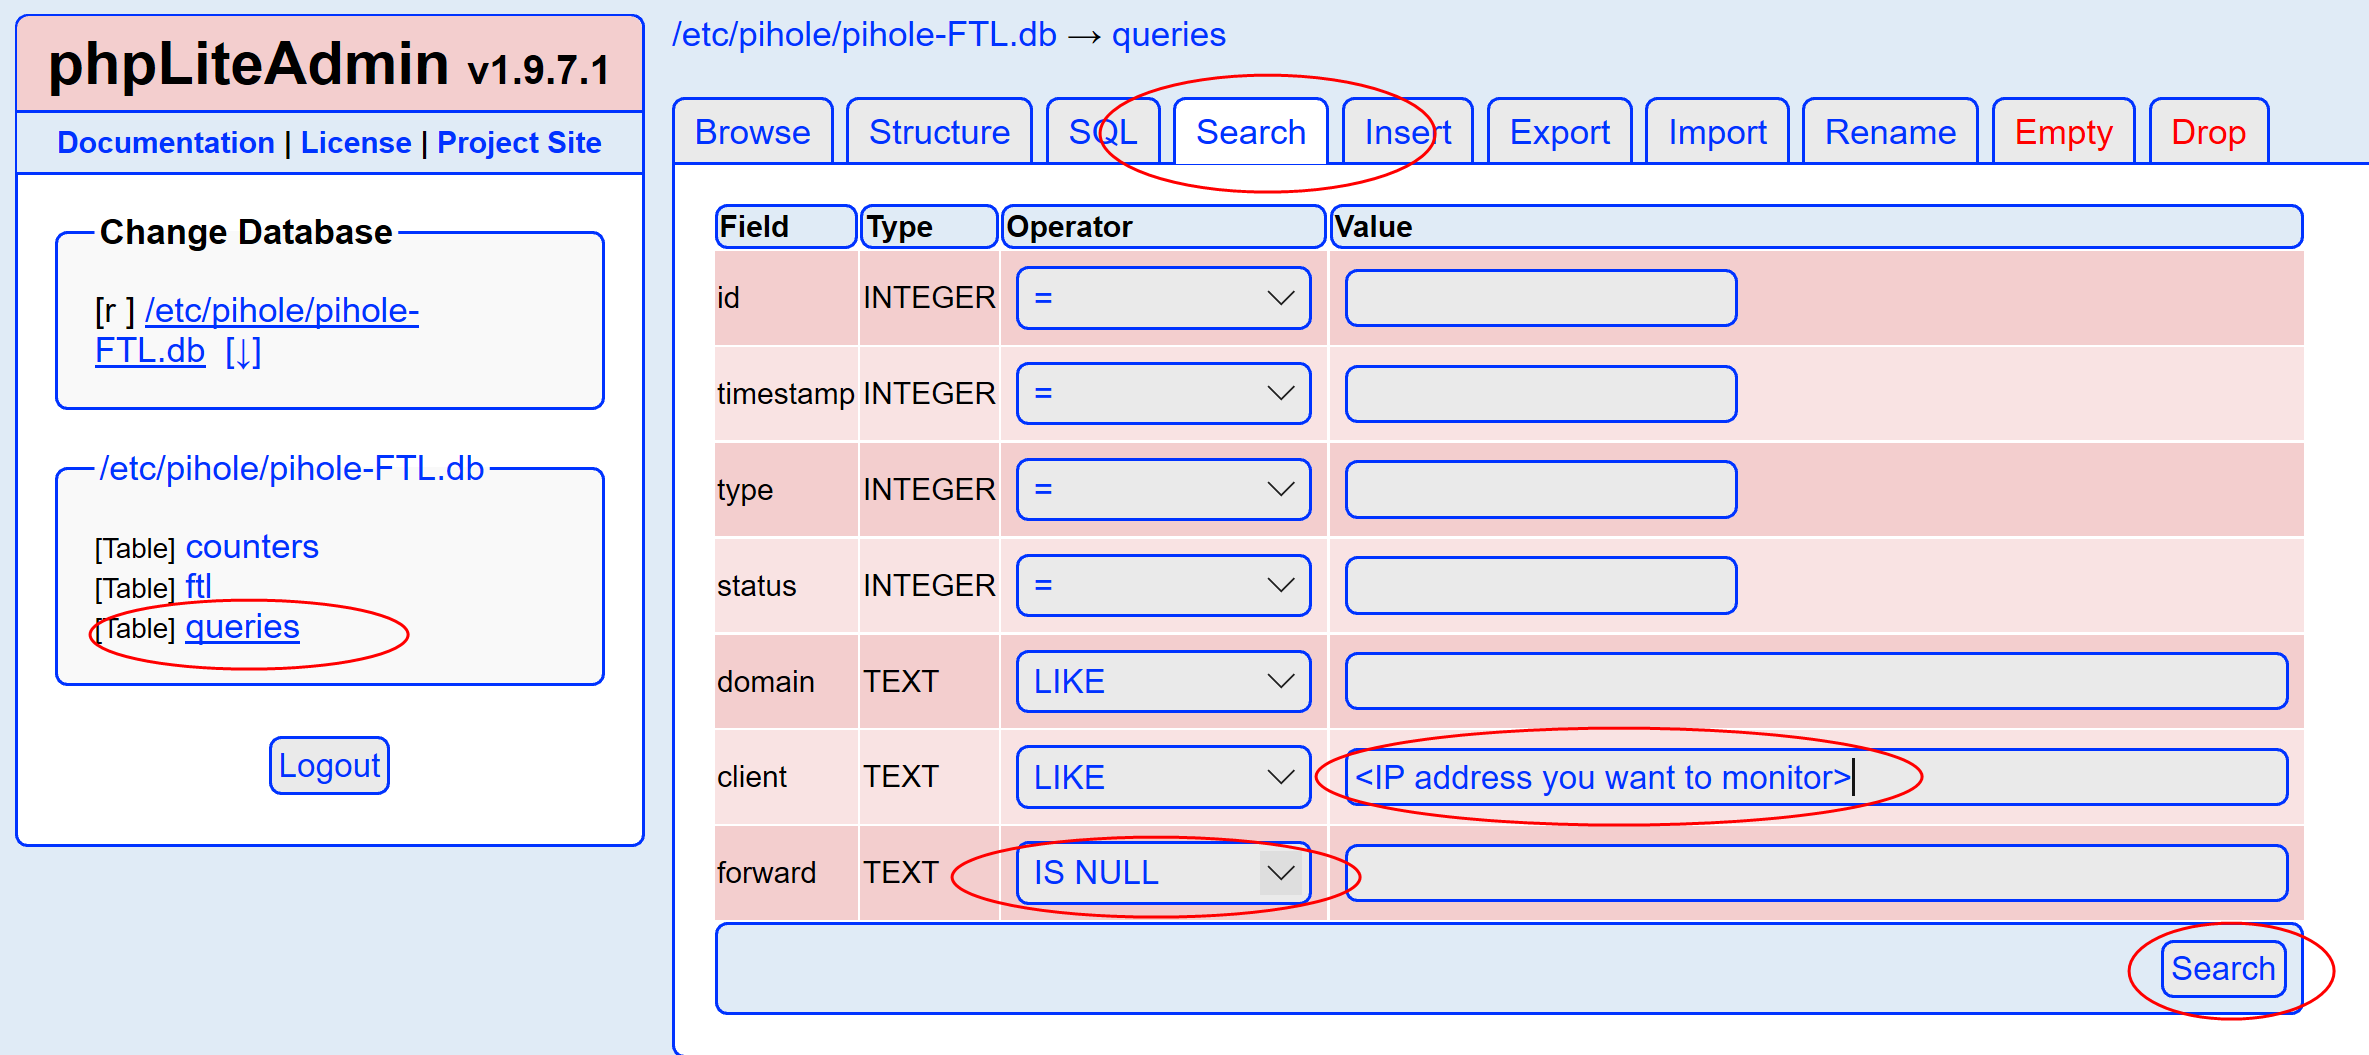Click the 'forward' field name cell
The image size is (2369, 1055).
point(786,873)
